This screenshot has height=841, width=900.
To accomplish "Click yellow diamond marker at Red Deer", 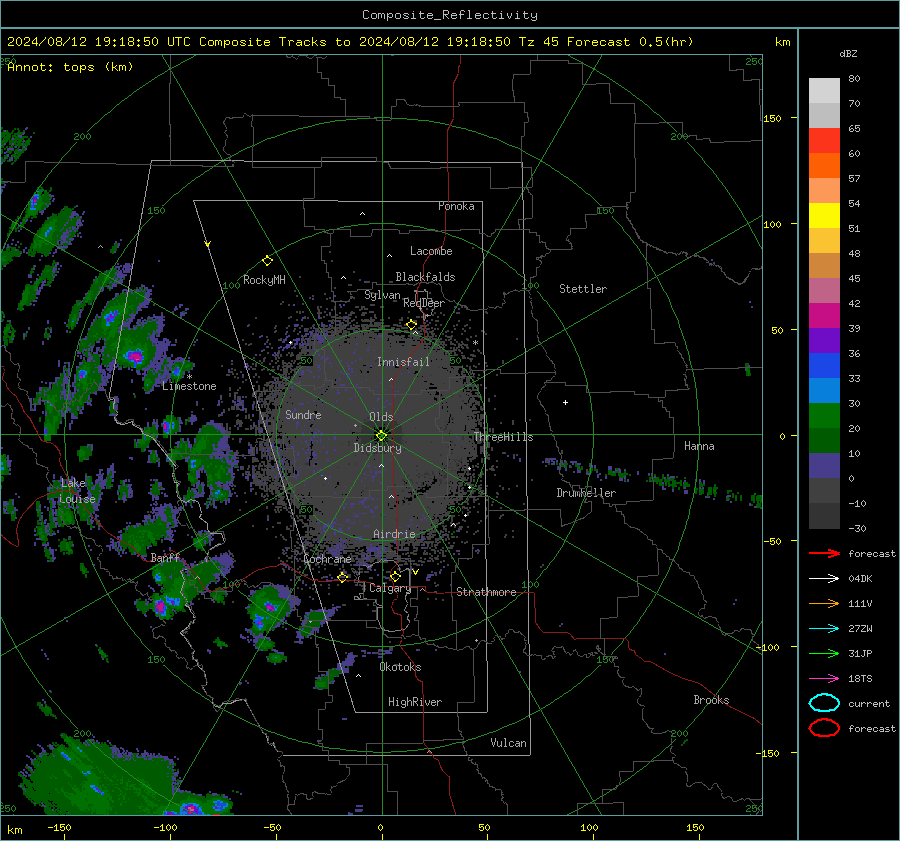I will tap(412, 325).
